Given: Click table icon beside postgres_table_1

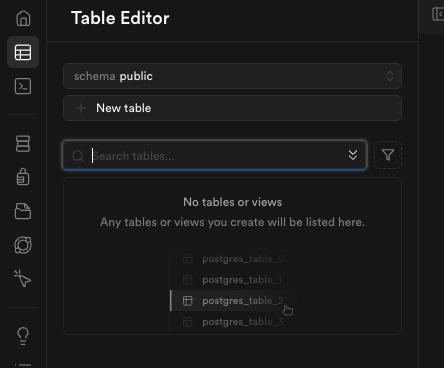Looking at the screenshot, I should click(188, 280).
